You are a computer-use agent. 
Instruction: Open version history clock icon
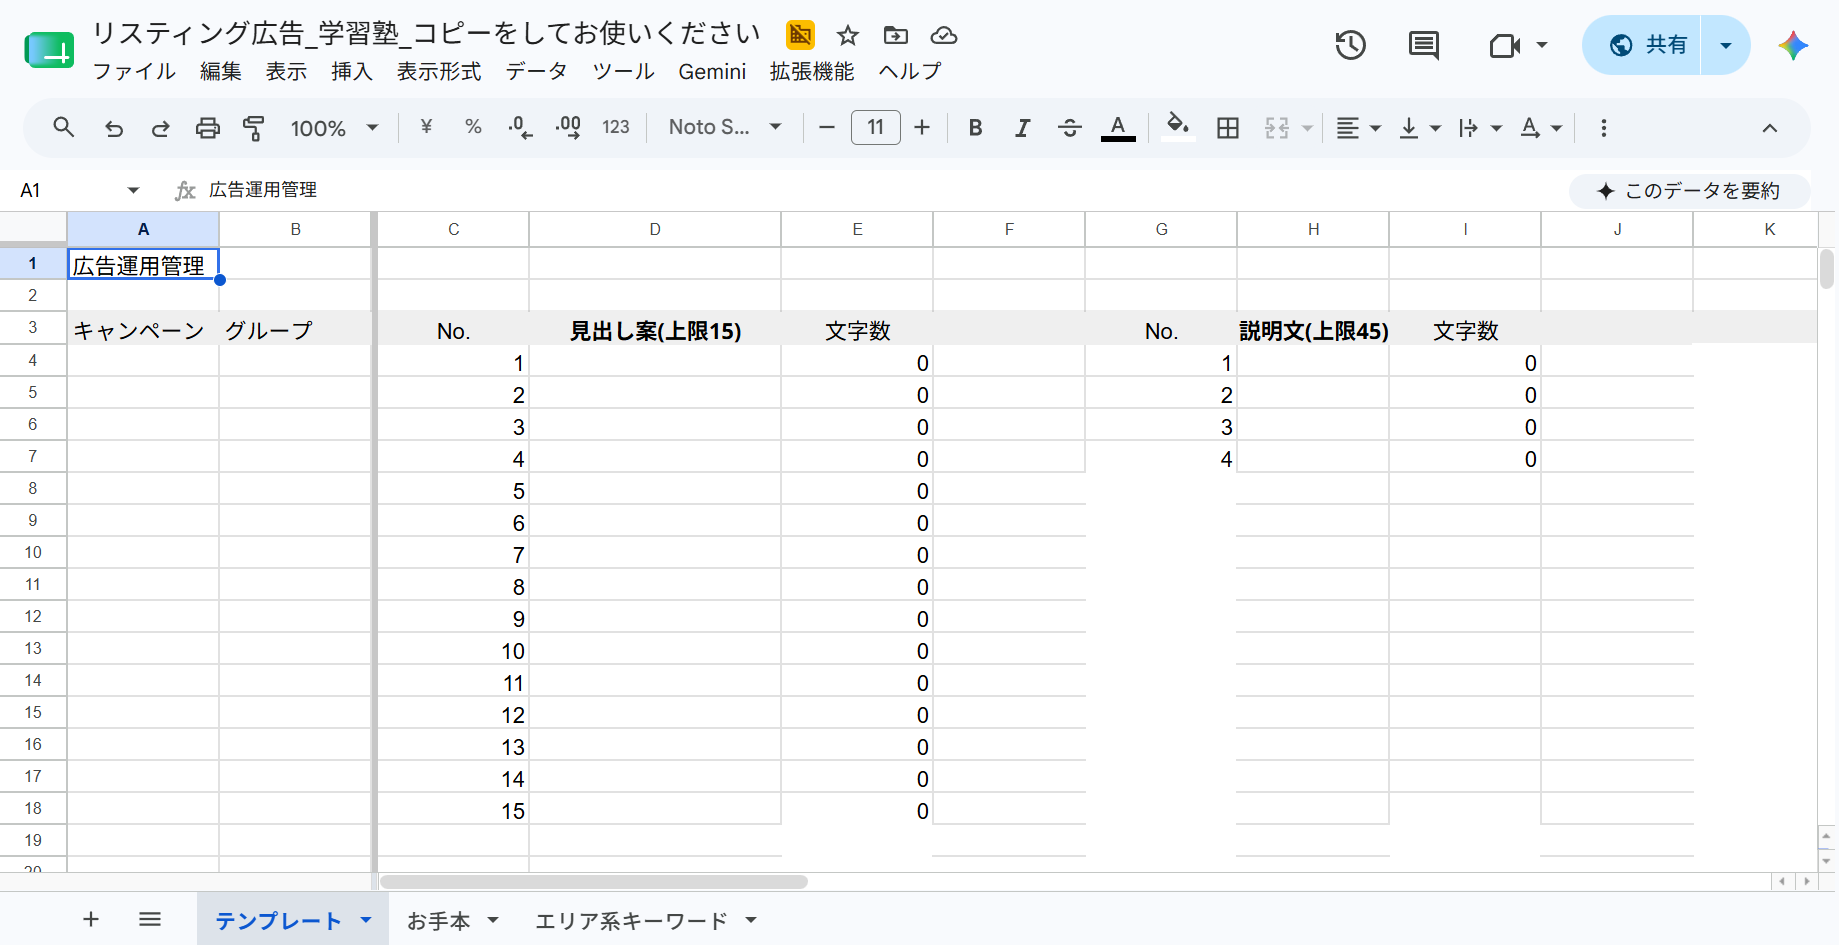tap(1351, 45)
